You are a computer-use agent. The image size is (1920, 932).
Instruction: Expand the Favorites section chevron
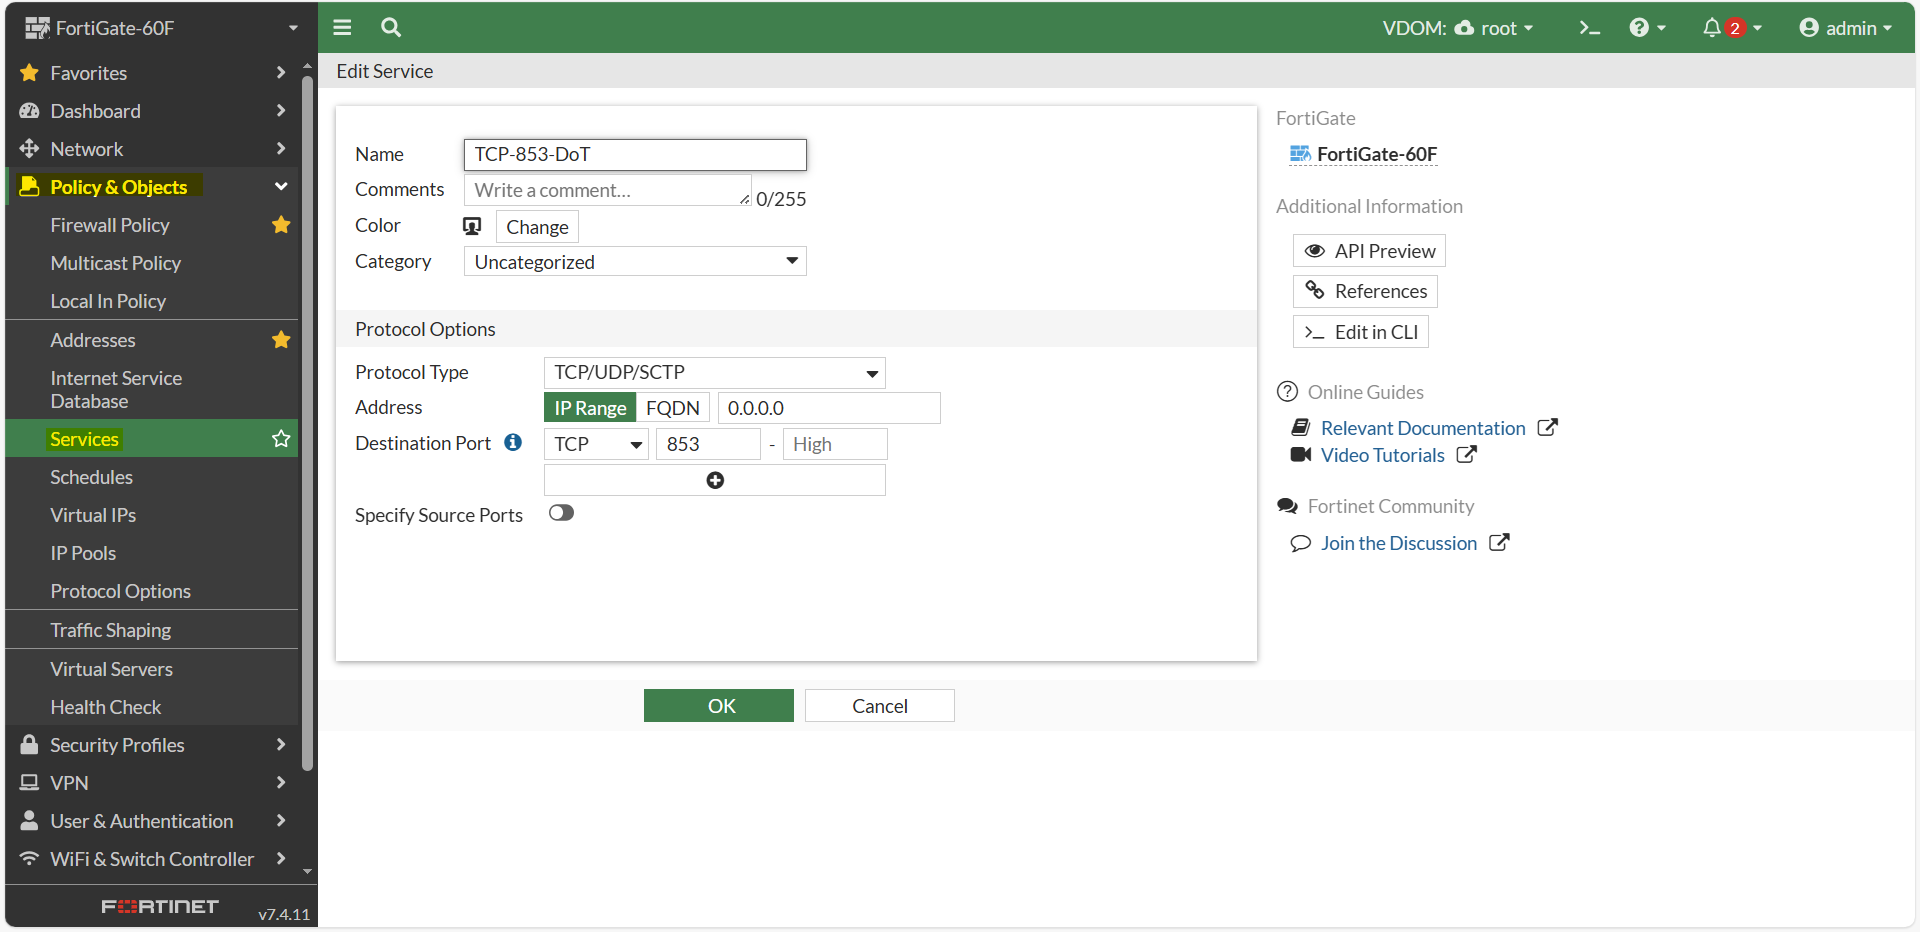point(281,73)
